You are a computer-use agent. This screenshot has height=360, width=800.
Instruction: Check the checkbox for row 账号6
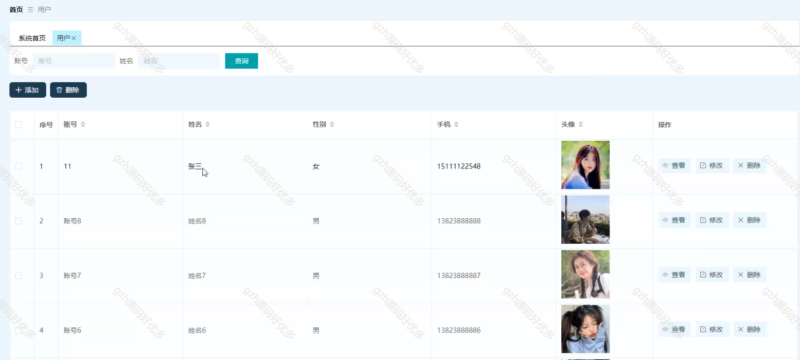pyautogui.click(x=19, y=330)
